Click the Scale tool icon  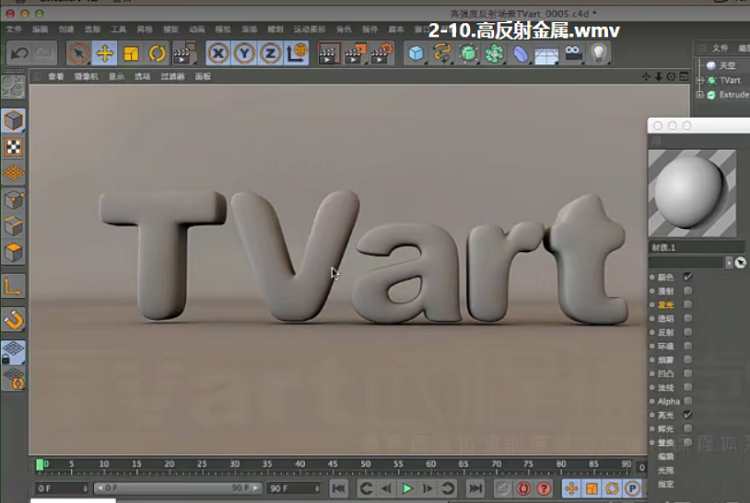pyautogui.click(x=131, y=53)
